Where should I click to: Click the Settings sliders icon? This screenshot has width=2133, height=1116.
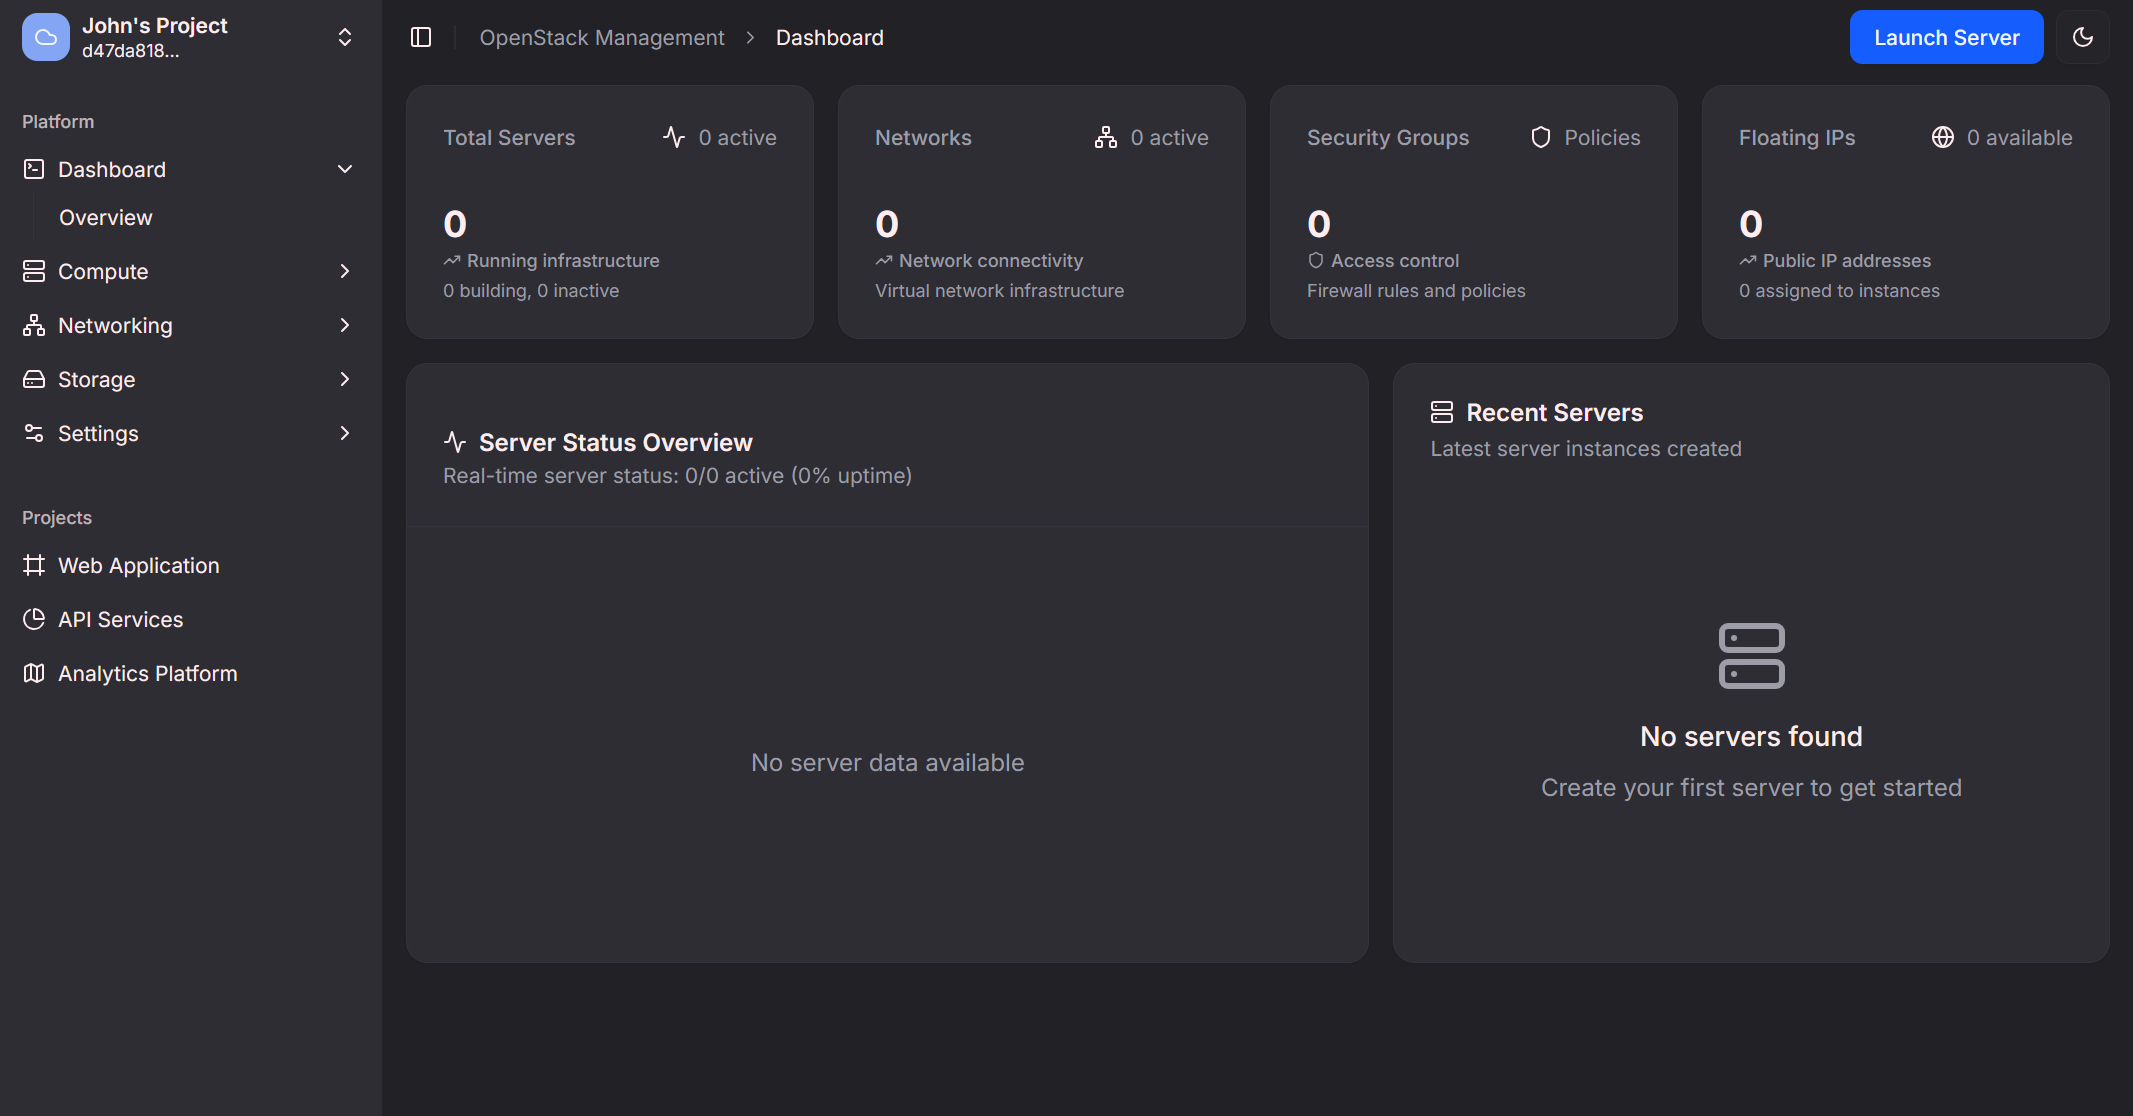tap(34, 433)
